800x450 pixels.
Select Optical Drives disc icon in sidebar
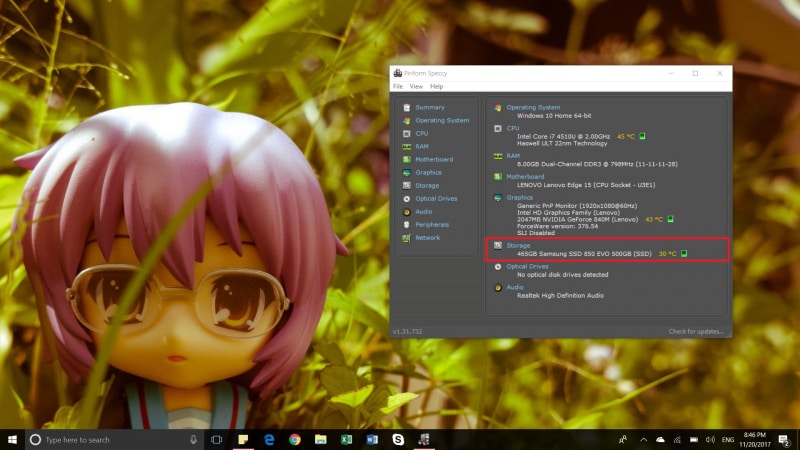pos(407,199)
